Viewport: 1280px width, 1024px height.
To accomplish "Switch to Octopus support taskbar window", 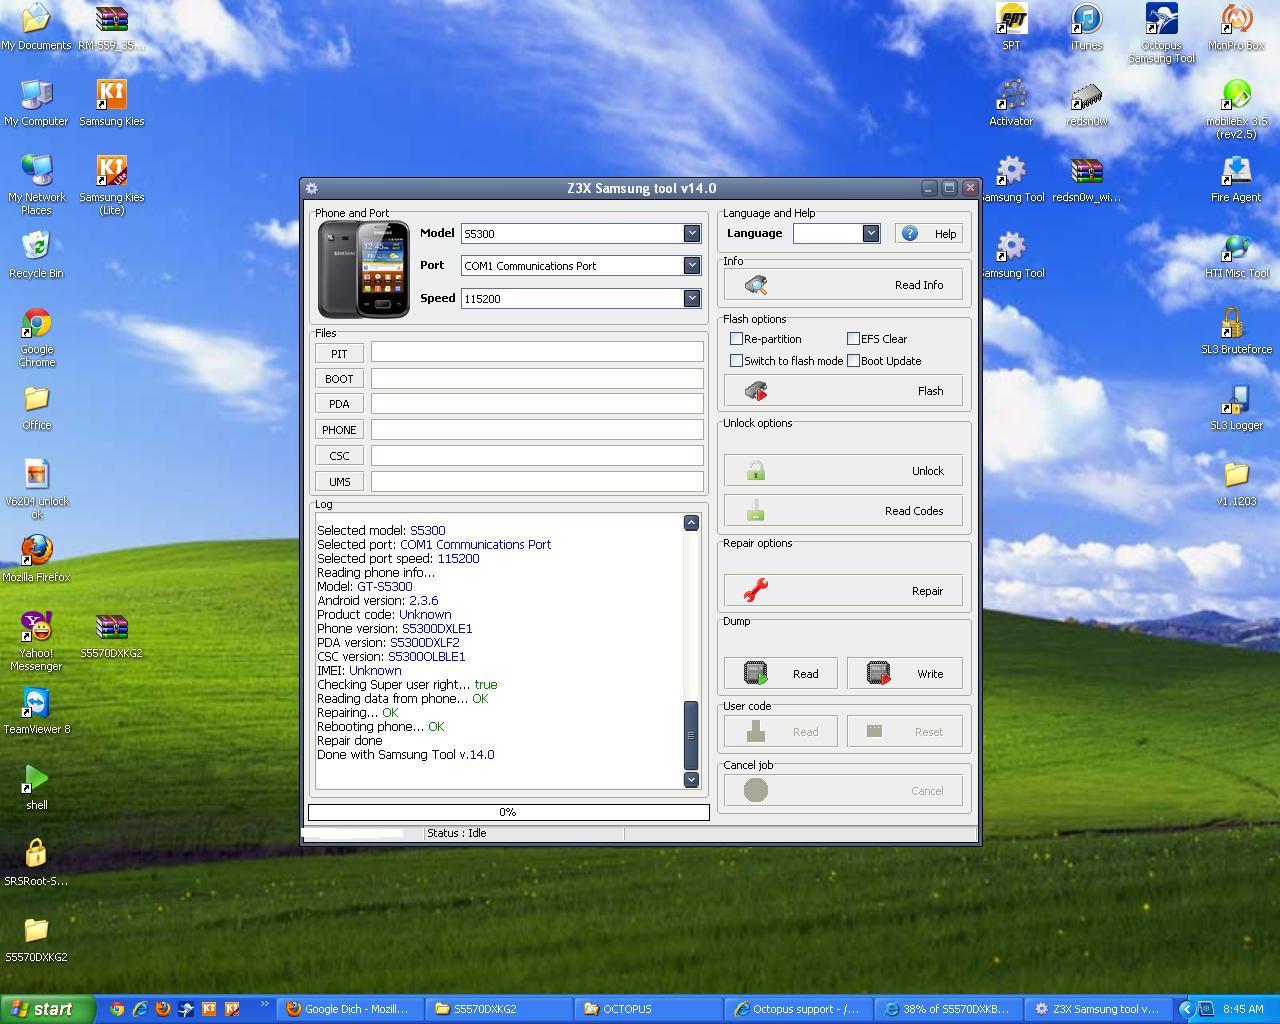I will [x=799, y=1009].
